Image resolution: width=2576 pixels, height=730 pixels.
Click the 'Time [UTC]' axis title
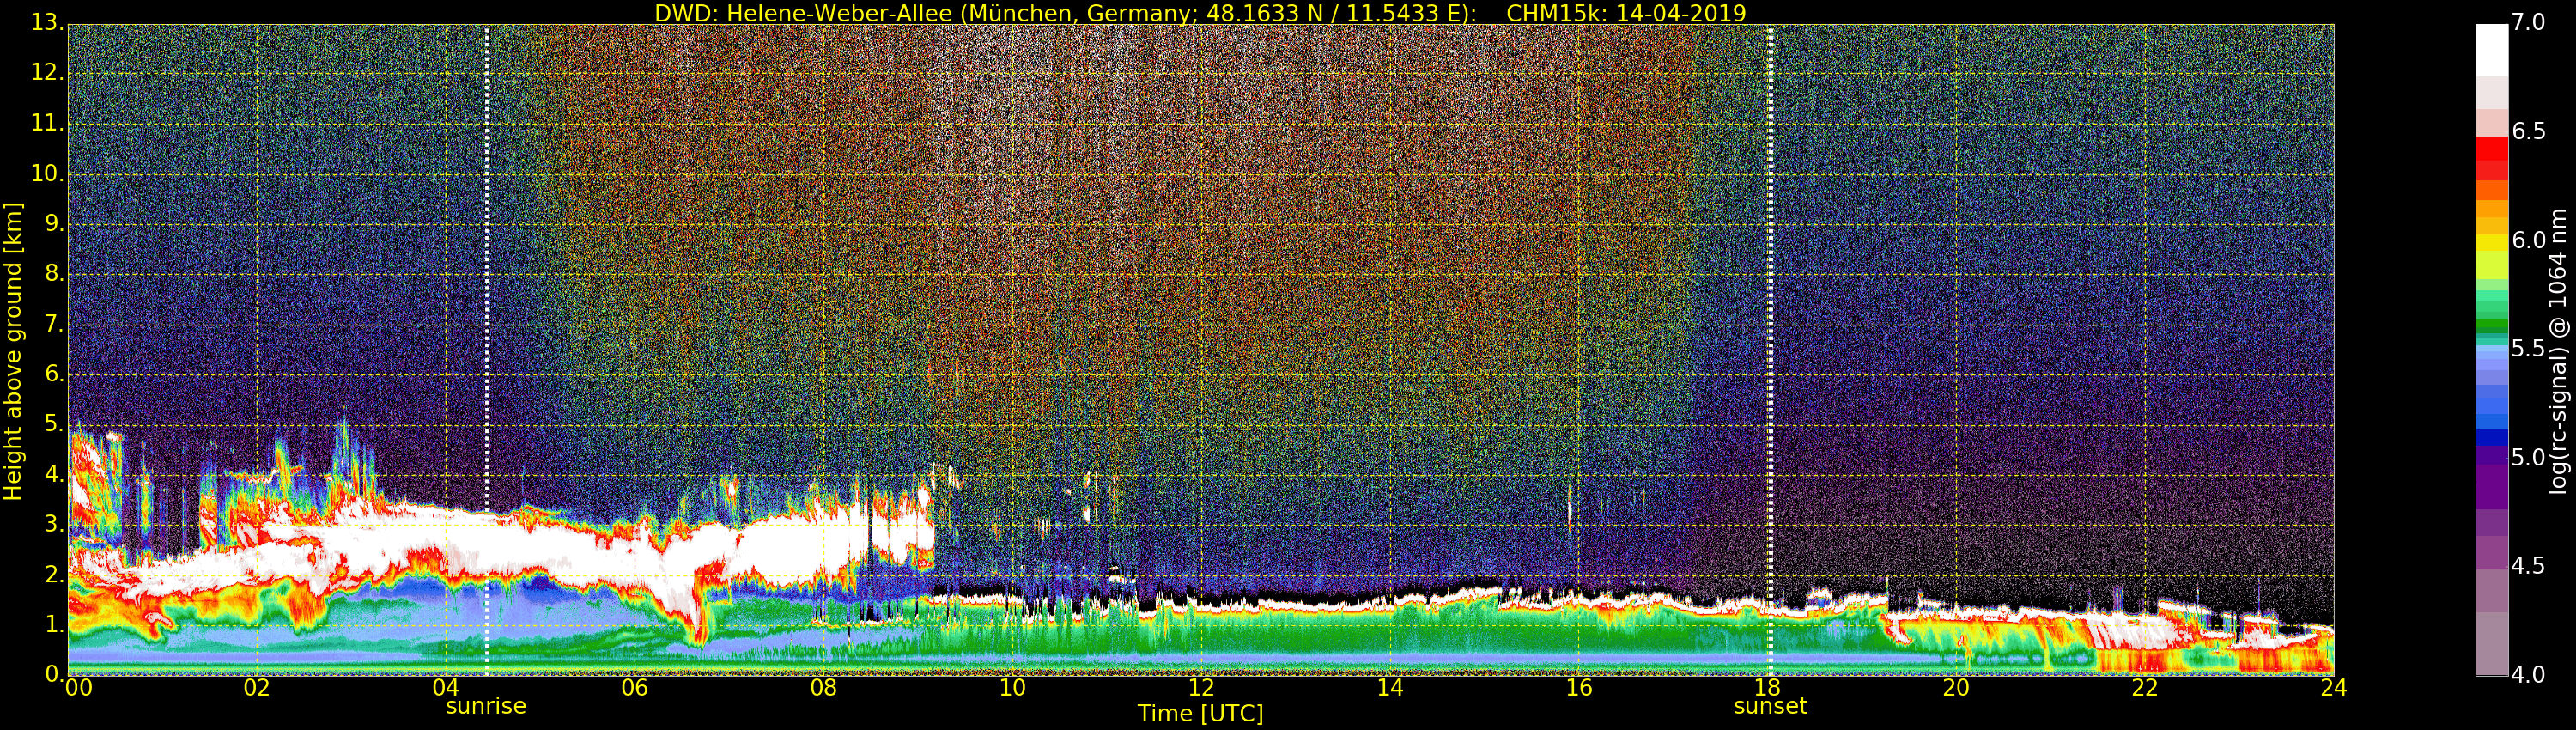click(1200, 714)
